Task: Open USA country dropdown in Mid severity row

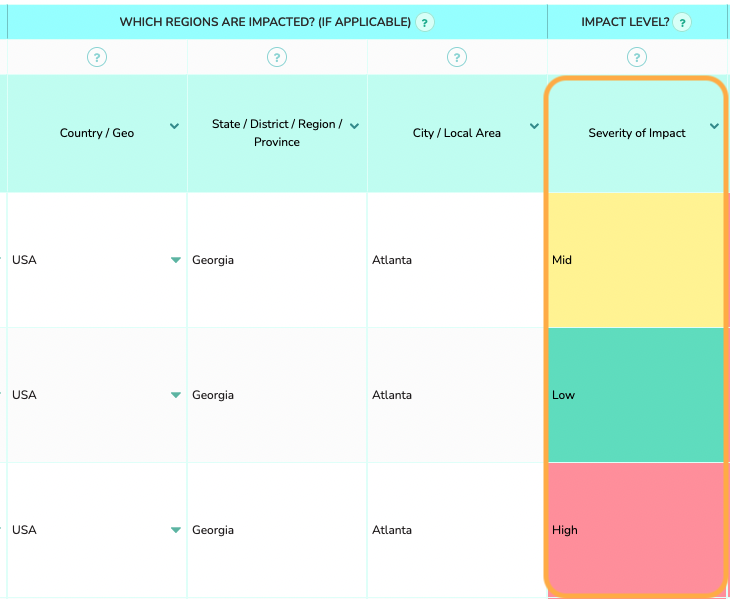Action: pos(176,260)
